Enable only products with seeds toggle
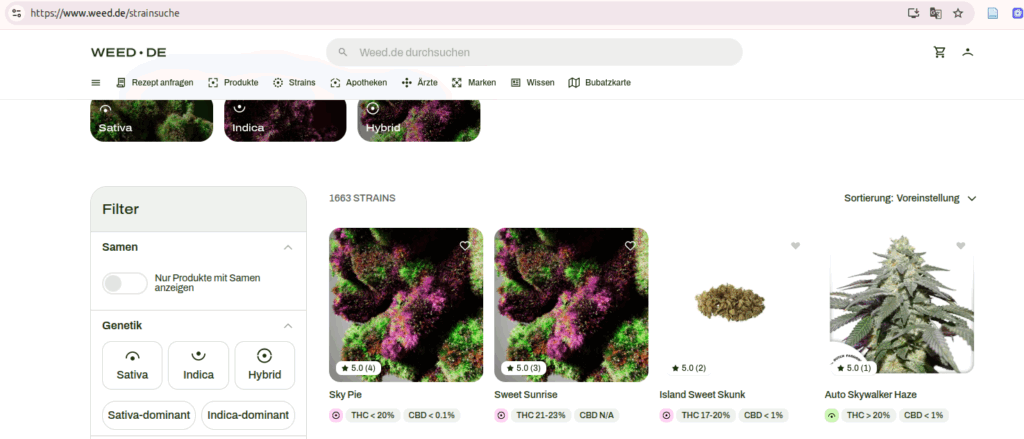The image size is (1024, 439). (125, 284)
